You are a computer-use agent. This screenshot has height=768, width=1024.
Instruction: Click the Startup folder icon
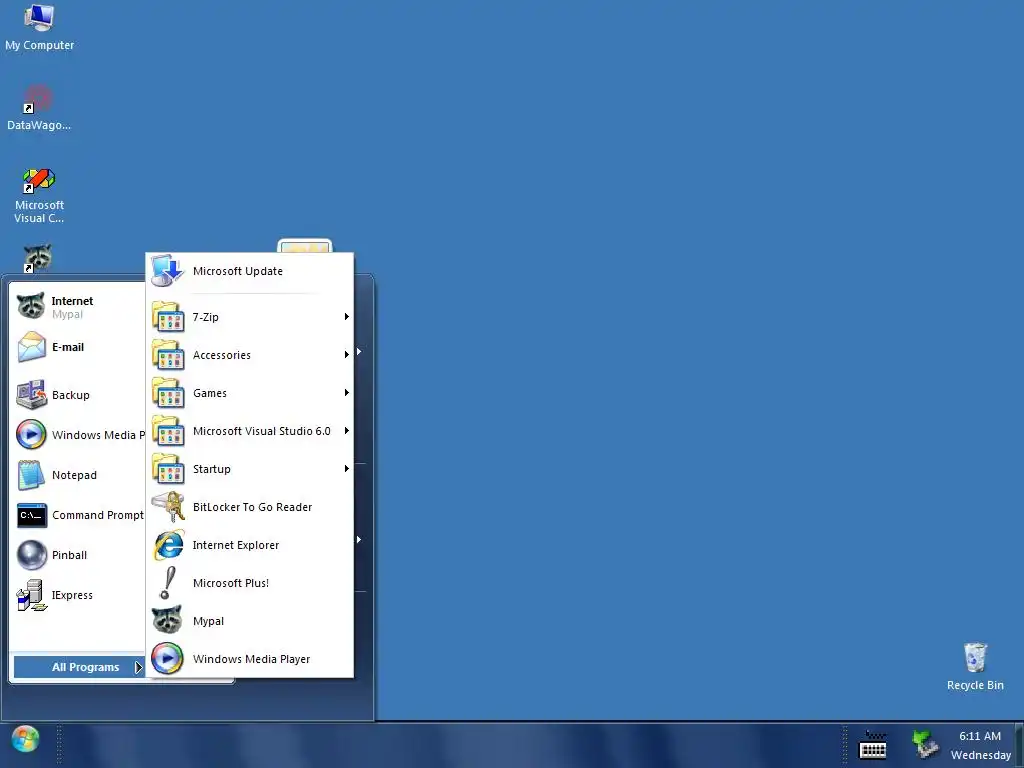point(168,469)
